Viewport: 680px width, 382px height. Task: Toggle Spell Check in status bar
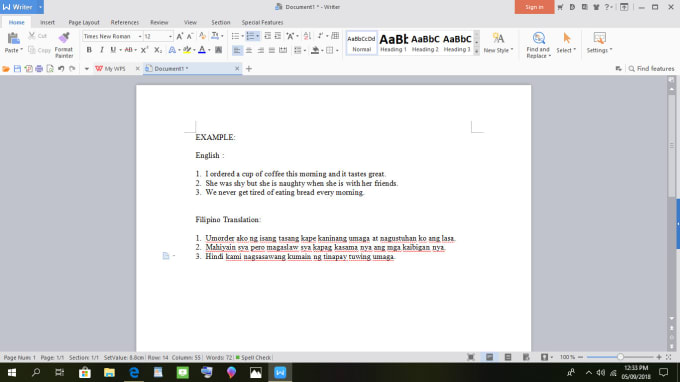tap(253, 357)
